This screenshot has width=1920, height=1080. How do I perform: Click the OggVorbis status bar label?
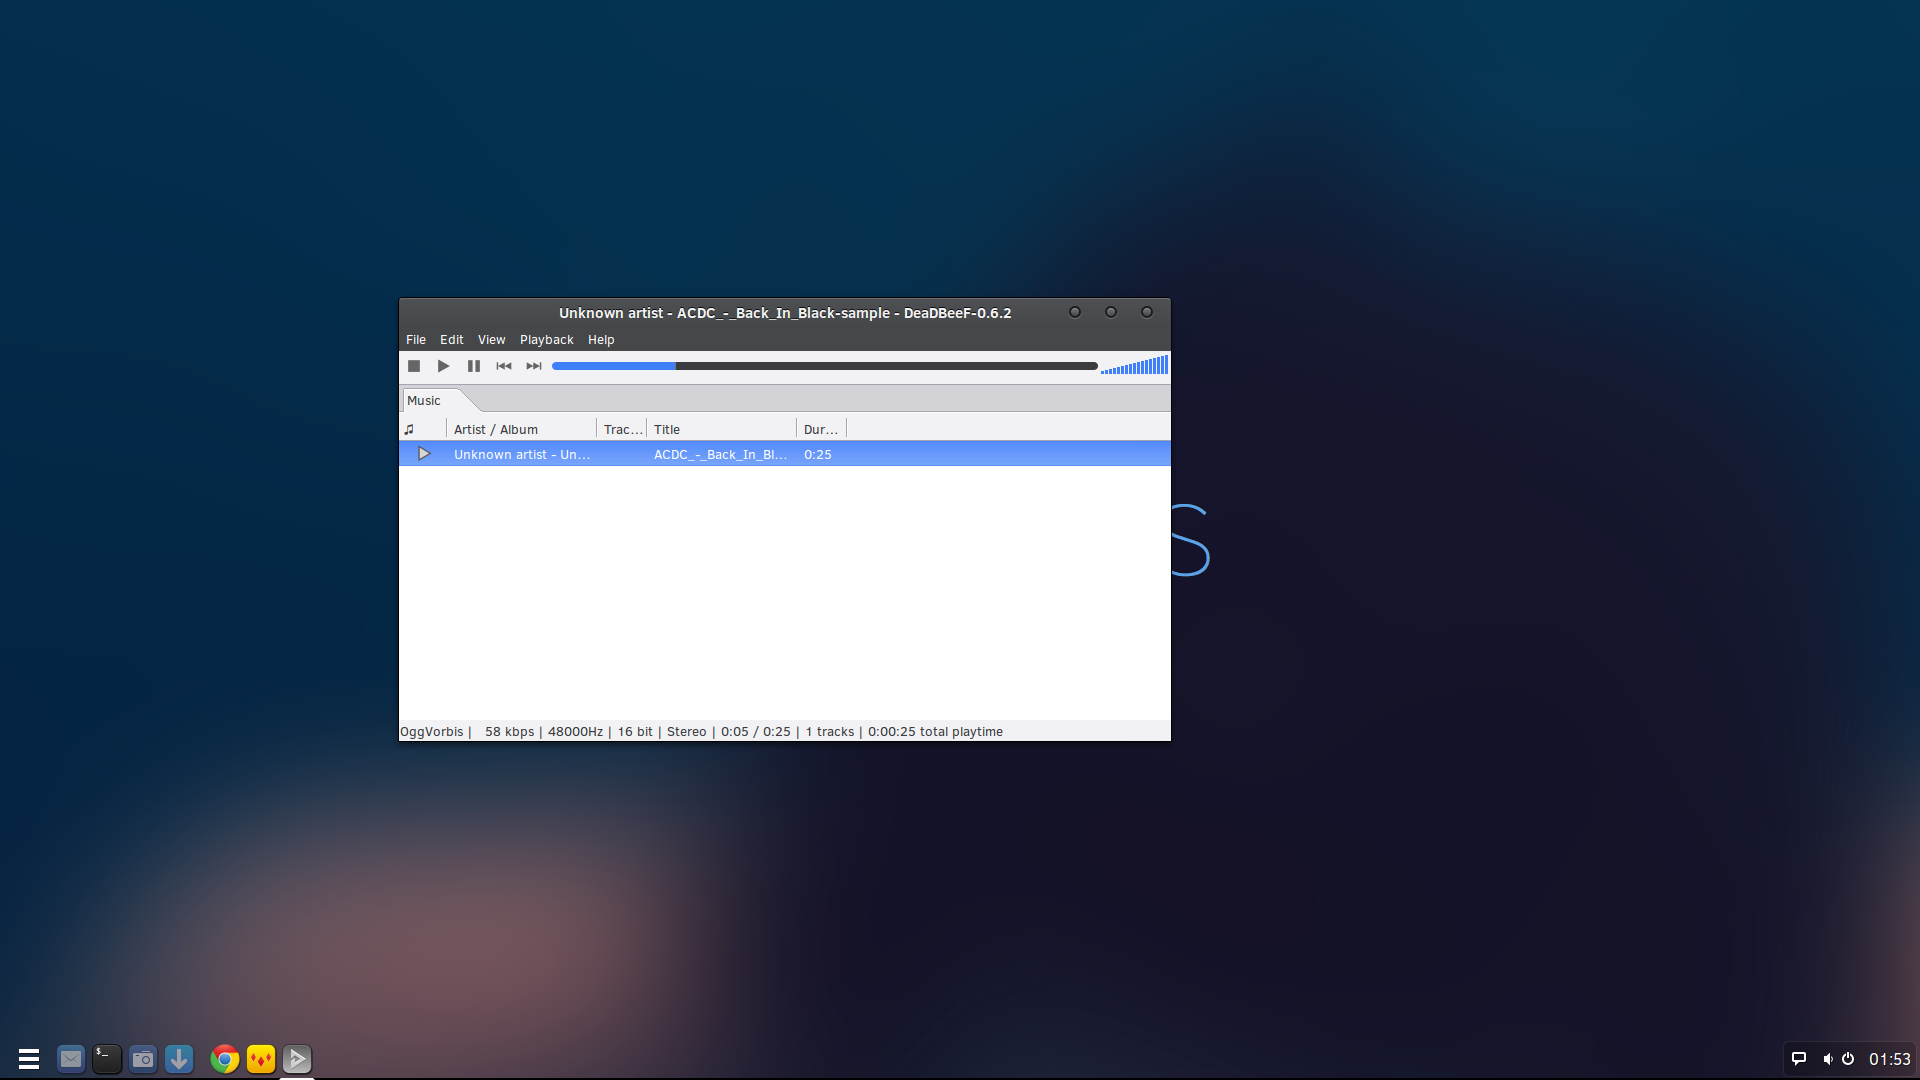point(432,732)
